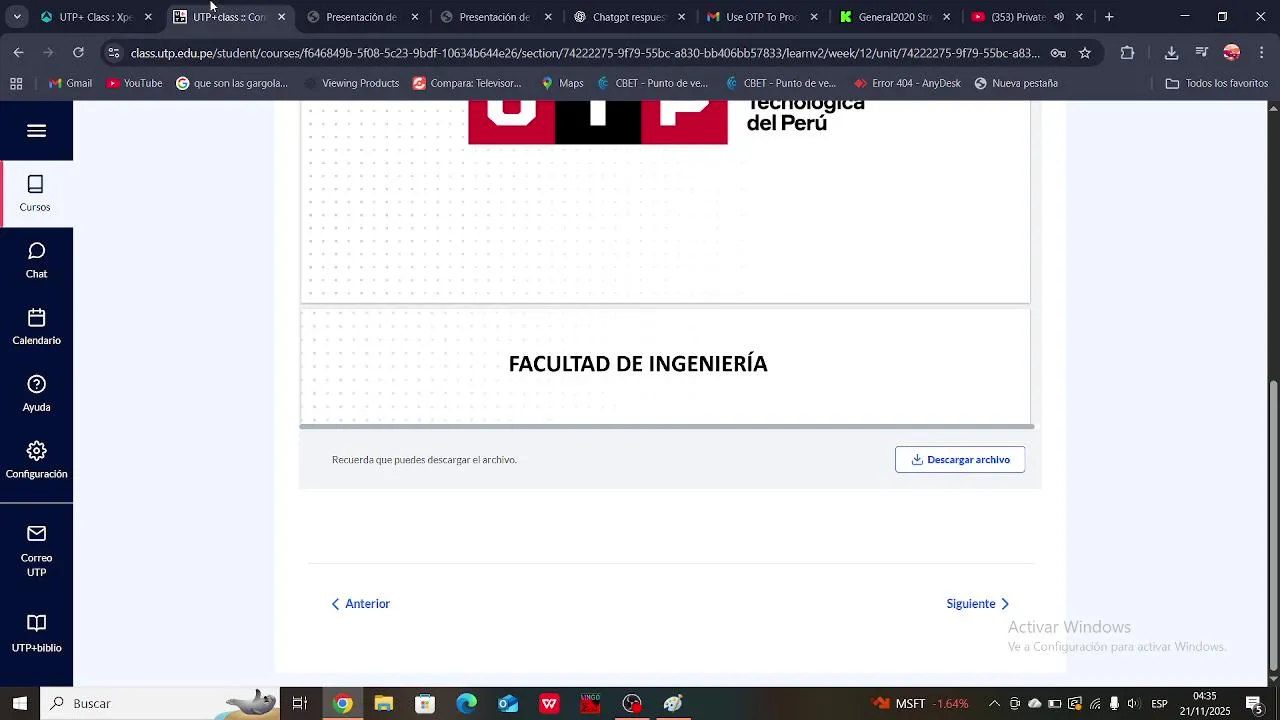Image resolution: width=1280 pixels, height=720 pixels.
Task: Open browser downloads icon
Action: pos(1172,53)
